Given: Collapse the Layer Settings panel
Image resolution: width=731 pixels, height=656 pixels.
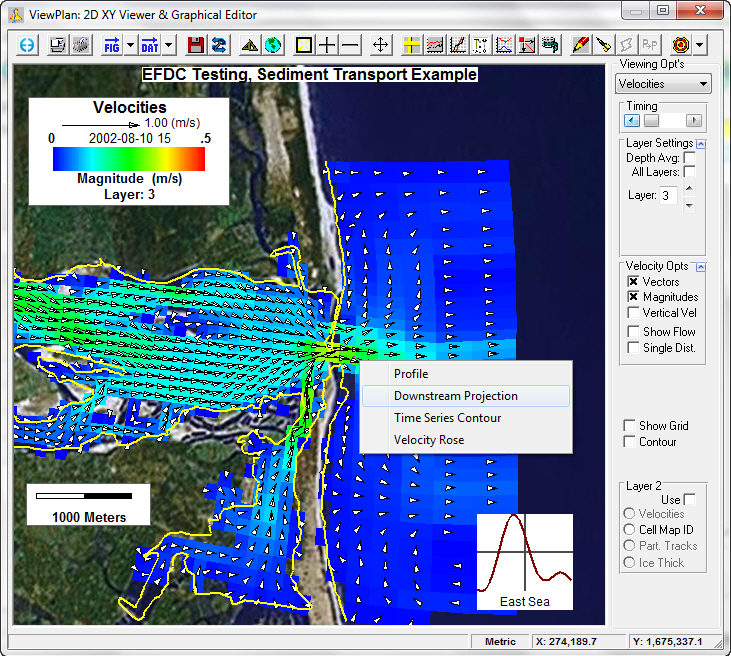Looking at the screenshot, I should click(701, 144).
